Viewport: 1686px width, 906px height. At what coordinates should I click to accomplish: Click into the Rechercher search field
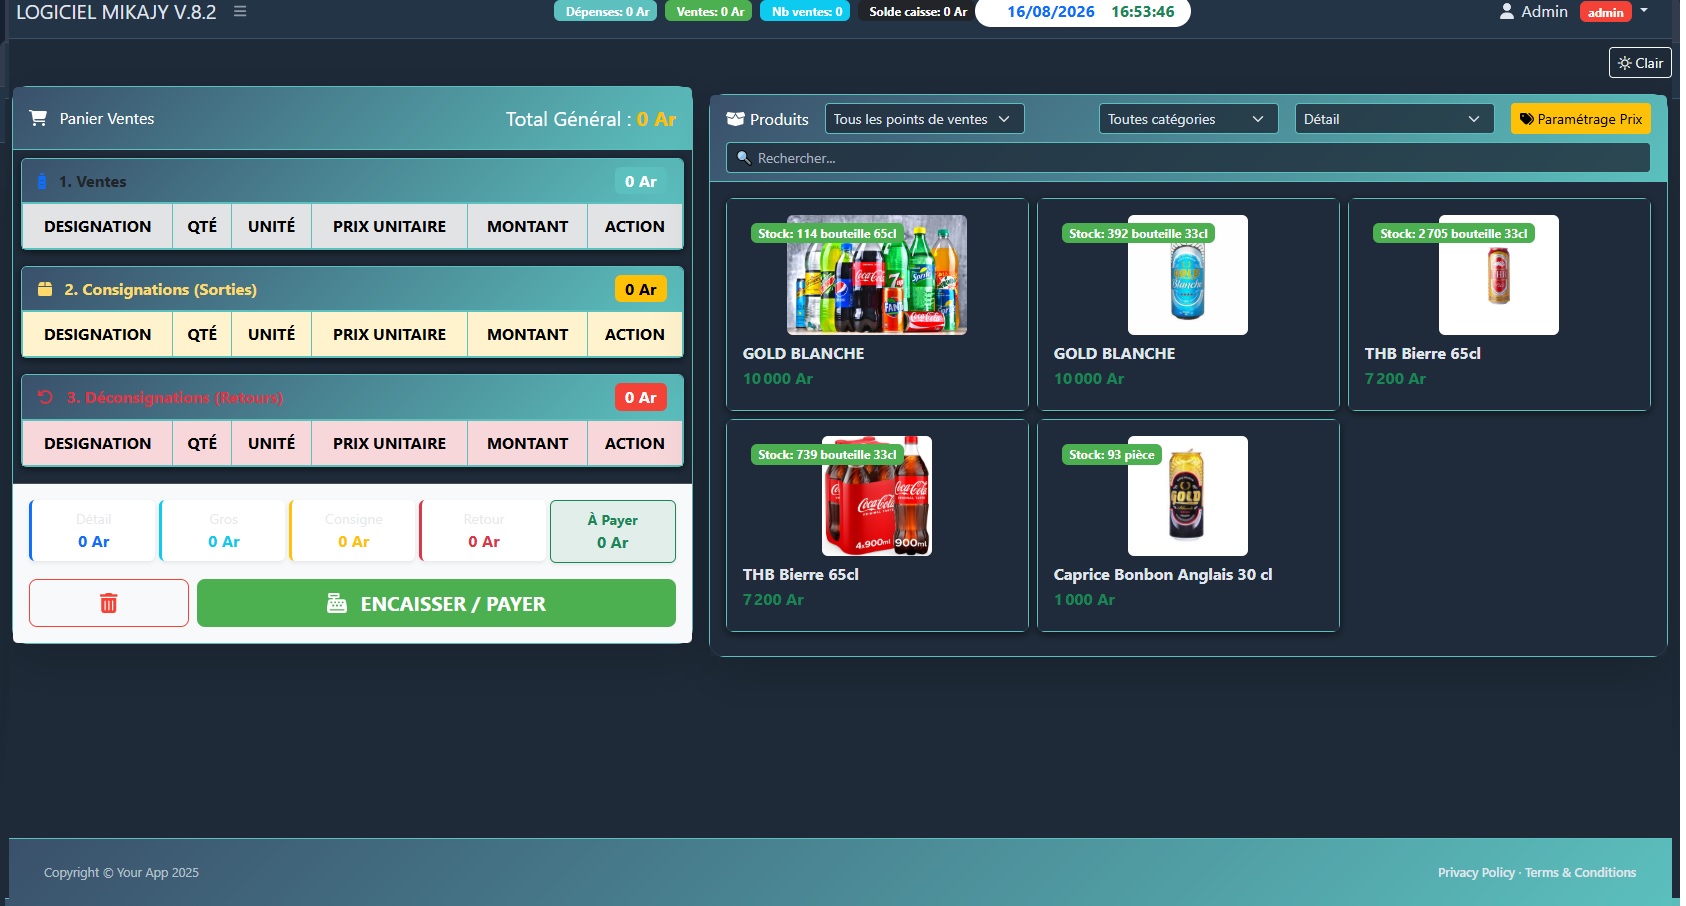click(1188, 158)
